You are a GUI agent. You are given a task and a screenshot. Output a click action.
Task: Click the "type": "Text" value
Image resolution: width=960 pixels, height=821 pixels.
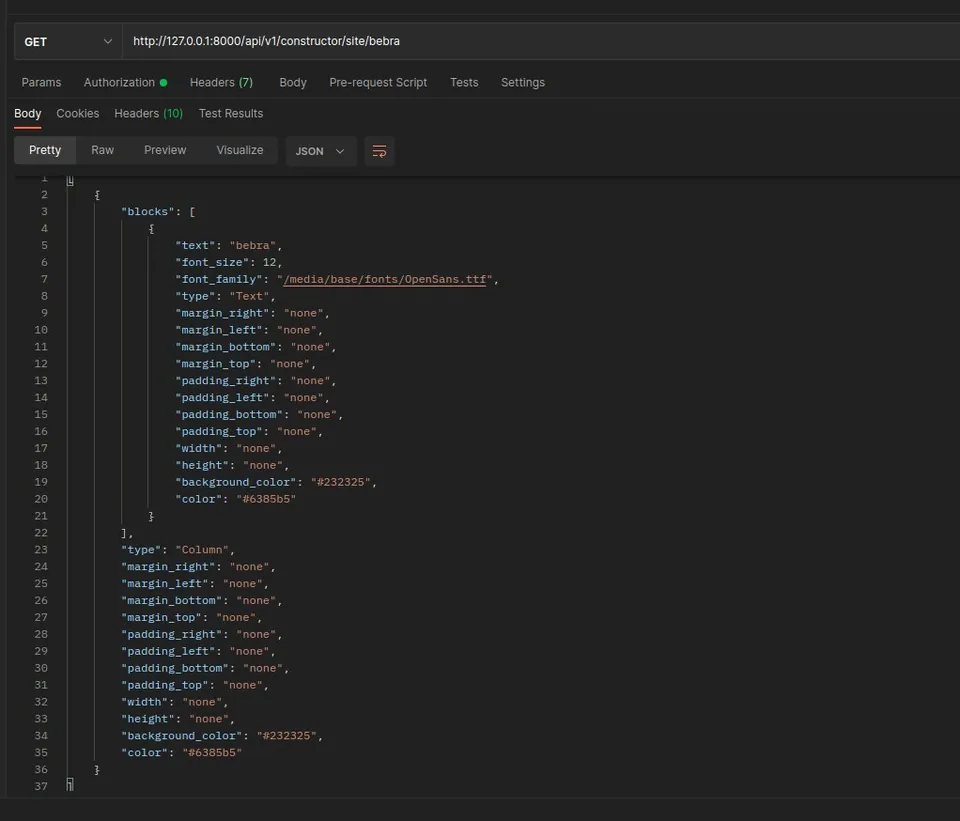click(x=250, y=296)
